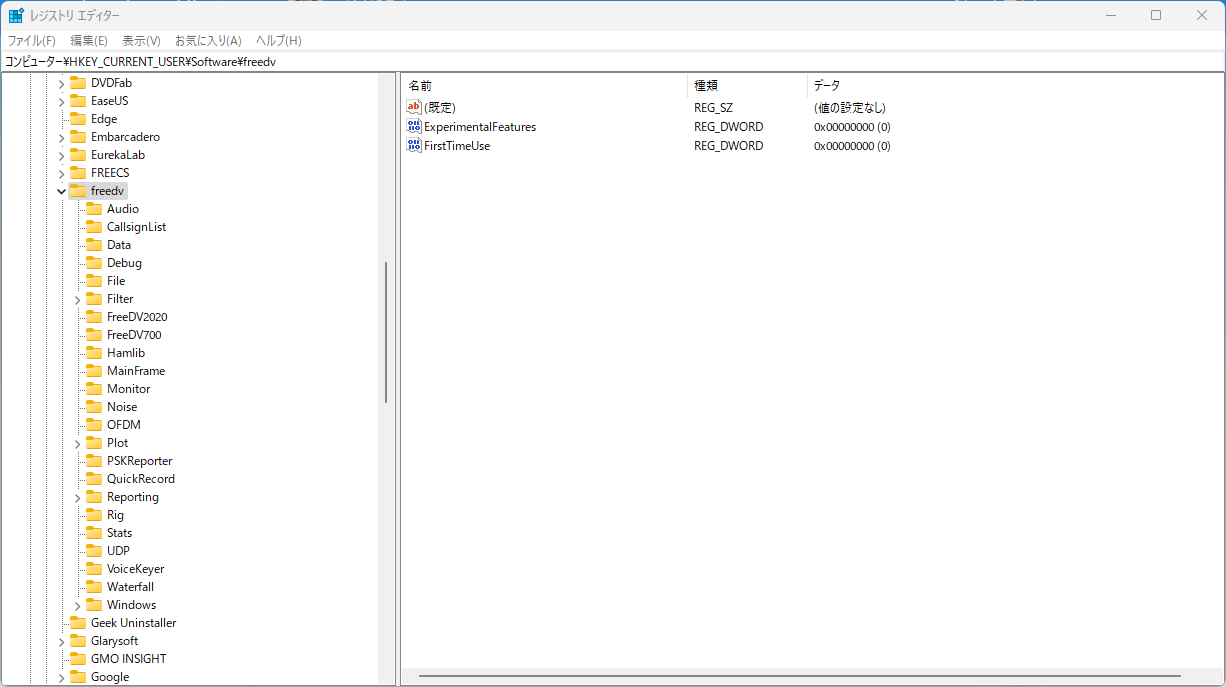Image resolution: width=1226 pixels, height=687 pixels.
Task: Collapse the freedv key
Action: 62,191
